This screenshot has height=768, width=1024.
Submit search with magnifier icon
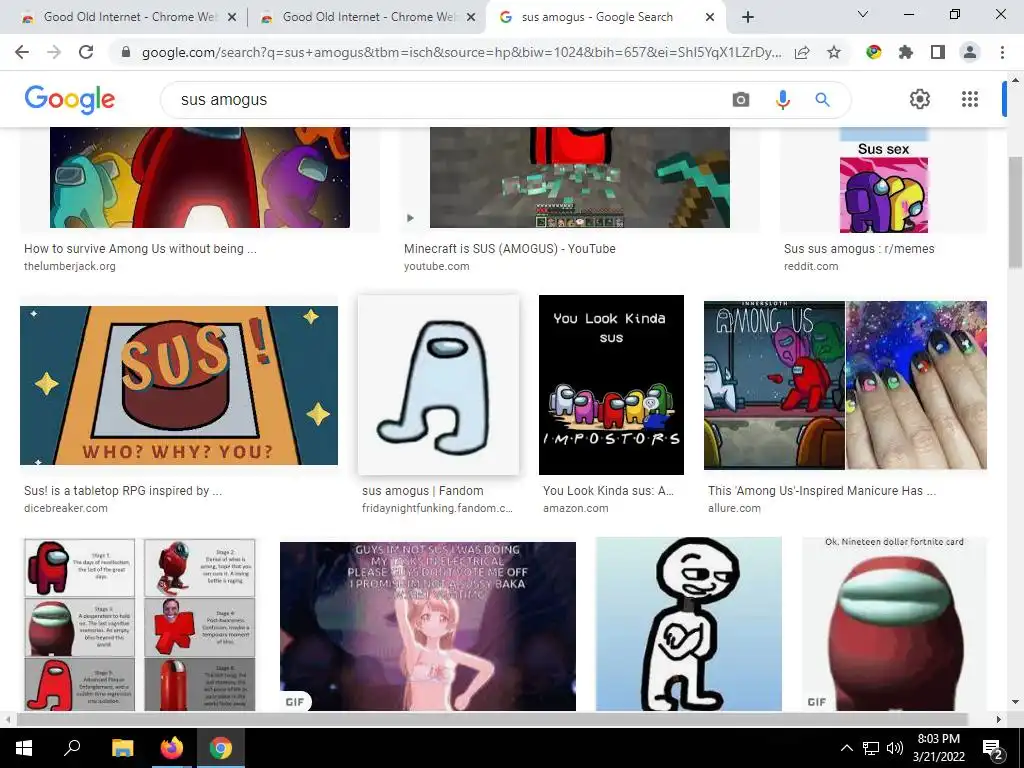click(x=823, y=99)
